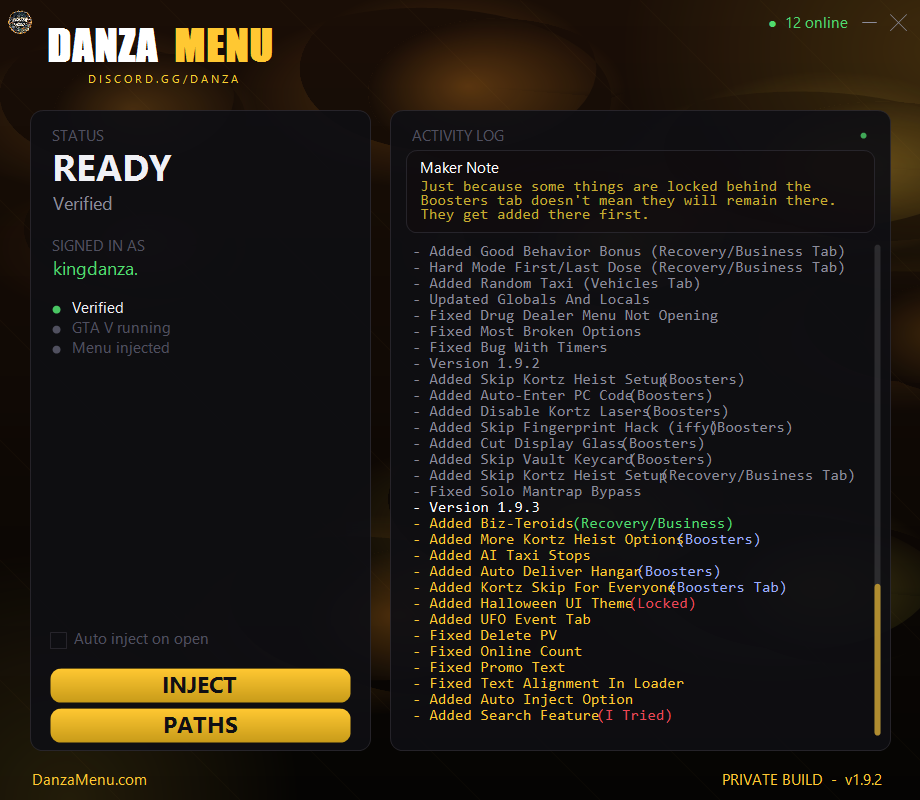Minimize the Danza Menu window
Image resolution: width=920 pixels, height=800 pixels.
870,23
